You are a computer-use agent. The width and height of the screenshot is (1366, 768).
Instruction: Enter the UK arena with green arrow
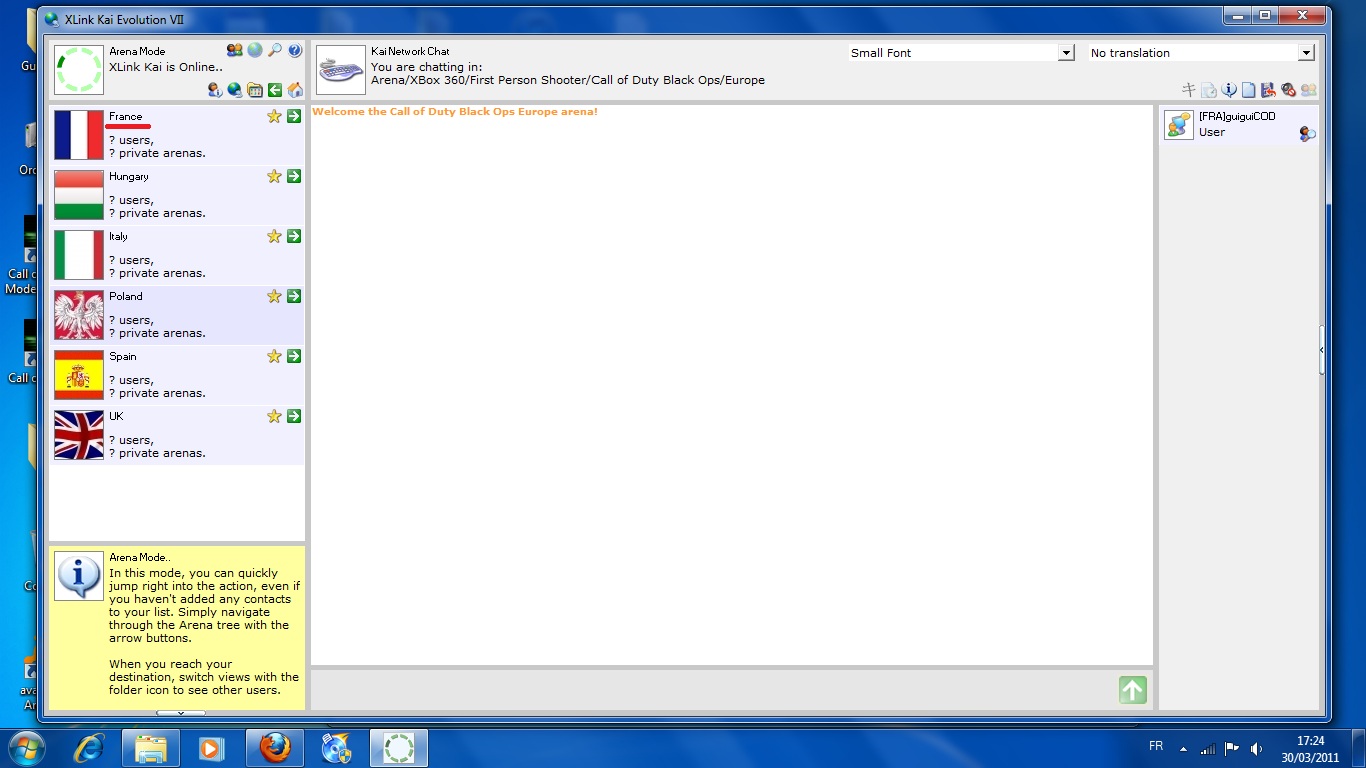pyautogui.click(x=294, y=416)
